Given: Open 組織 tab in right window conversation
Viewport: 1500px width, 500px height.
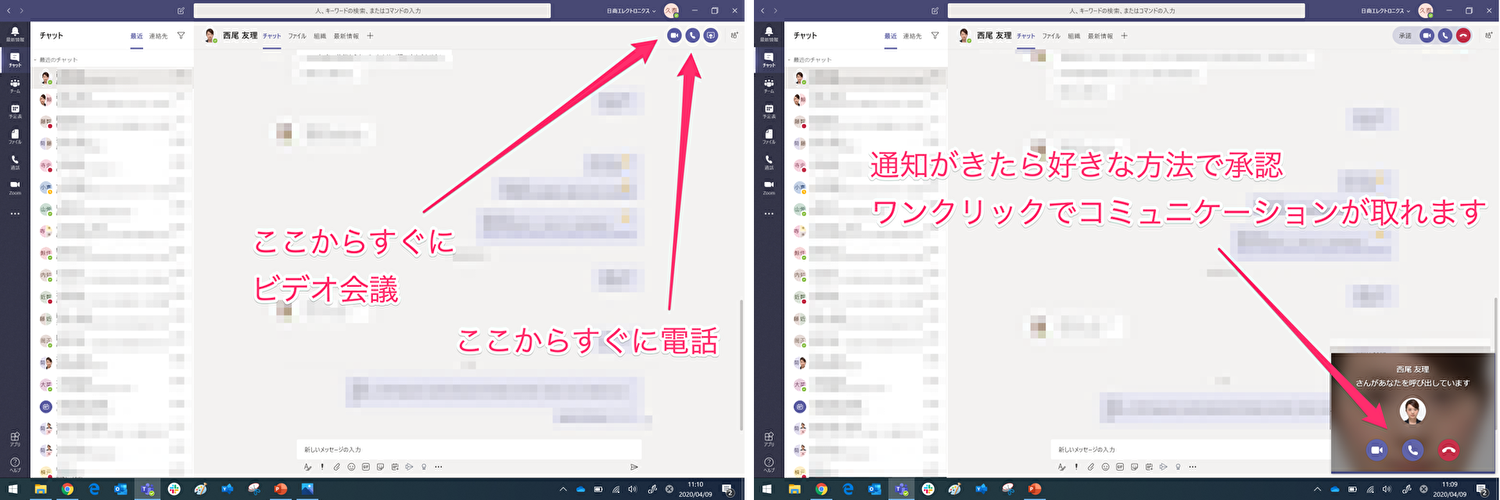Looking at the screenshot, I should (x=1074, y=35).
